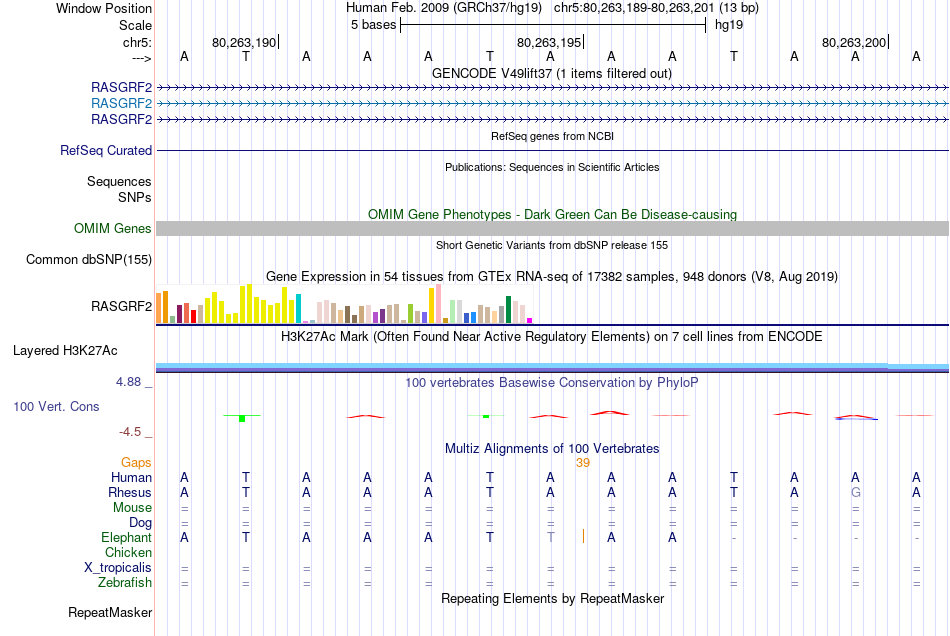Click the orange insertion bar in Elephant row
Image resolution: width=950 pixels, height=636 pixels.
point(583,536)
